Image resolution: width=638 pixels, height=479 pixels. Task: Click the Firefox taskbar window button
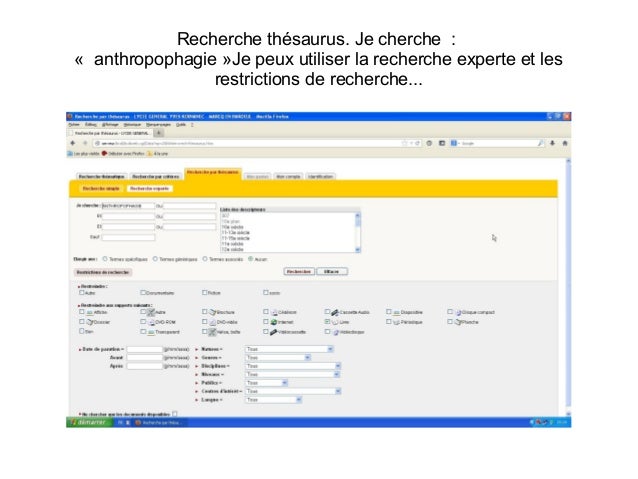point(159,423)
